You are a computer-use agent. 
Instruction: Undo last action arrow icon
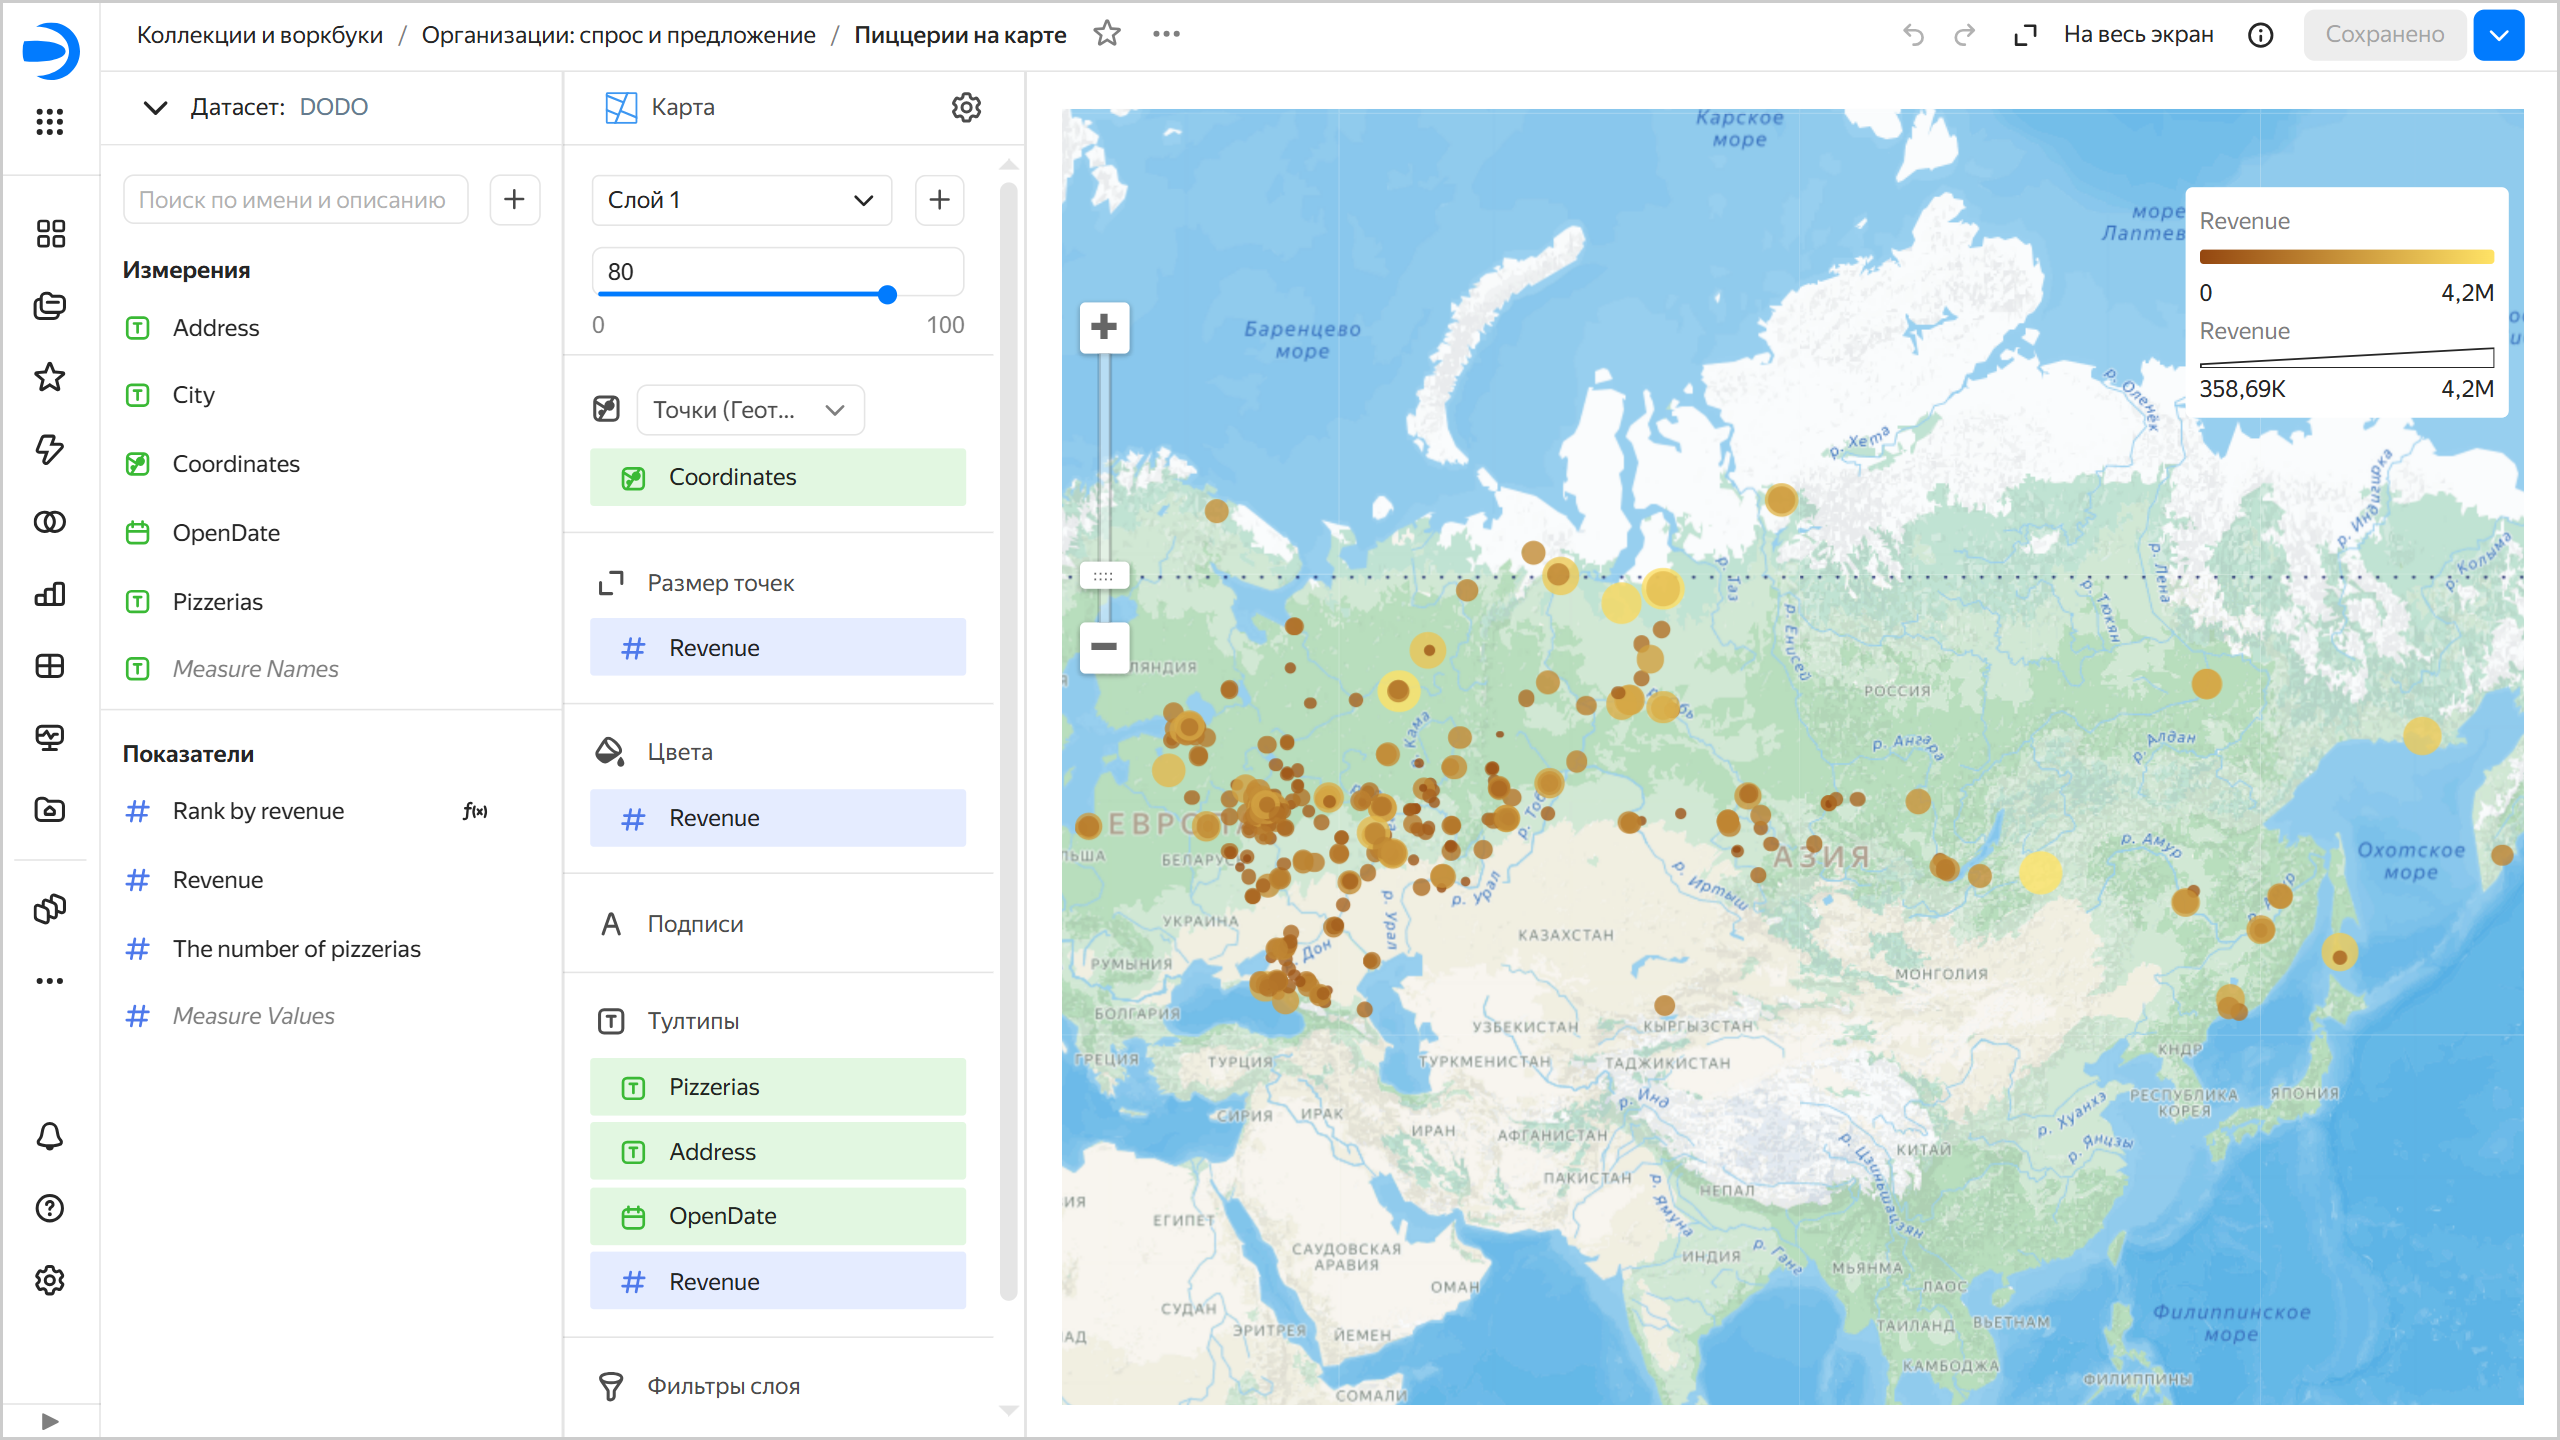coord(1913,35)
